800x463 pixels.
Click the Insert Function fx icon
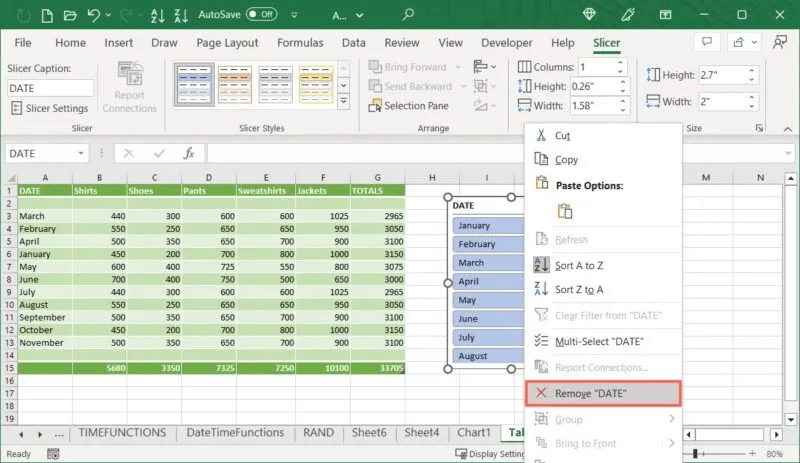point(188,153)
